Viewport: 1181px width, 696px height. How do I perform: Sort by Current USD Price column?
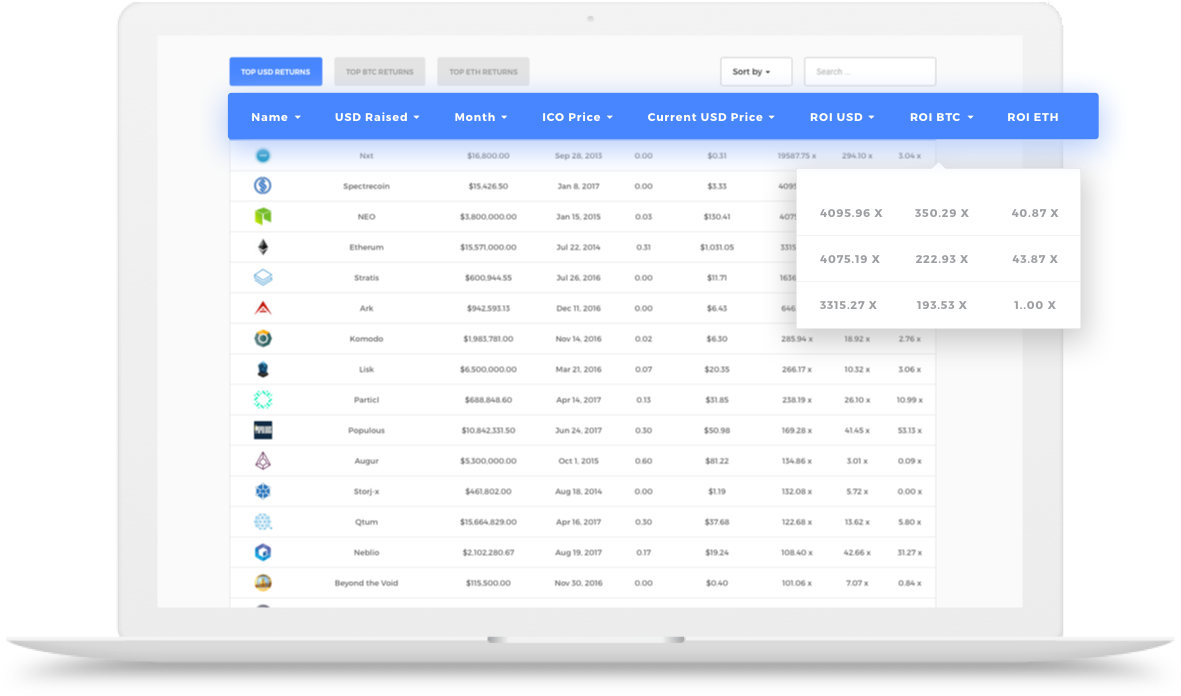(x=710, y=117)
